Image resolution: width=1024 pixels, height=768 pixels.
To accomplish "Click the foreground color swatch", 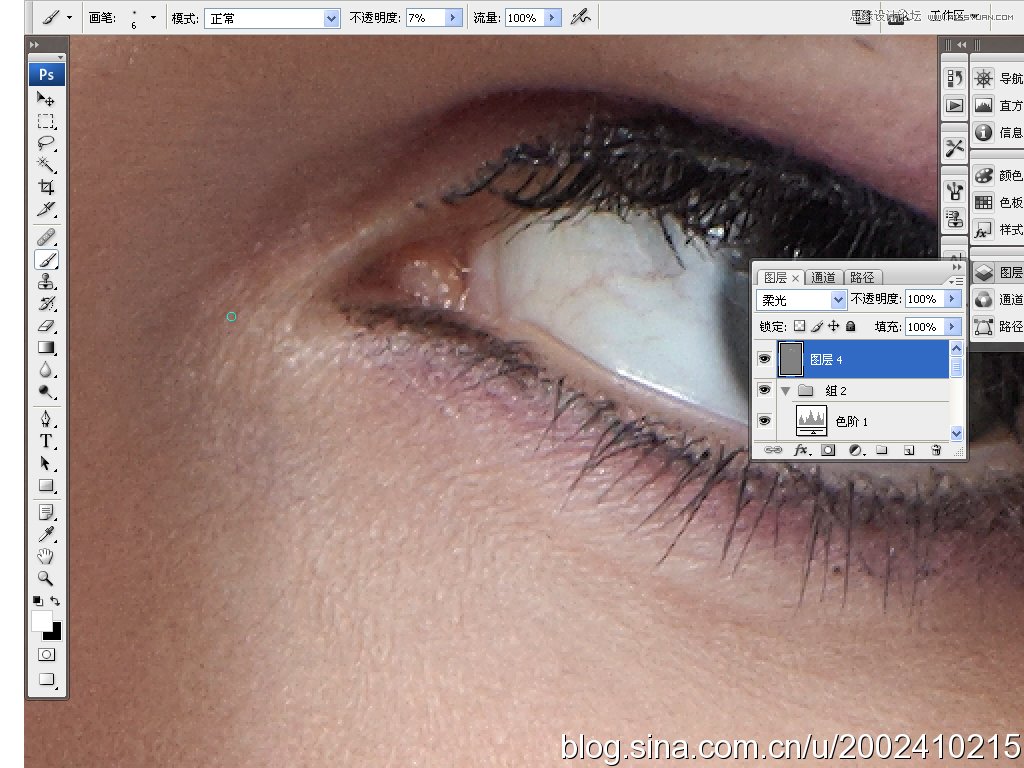I will pyautogui.click(x=40, y=620).
